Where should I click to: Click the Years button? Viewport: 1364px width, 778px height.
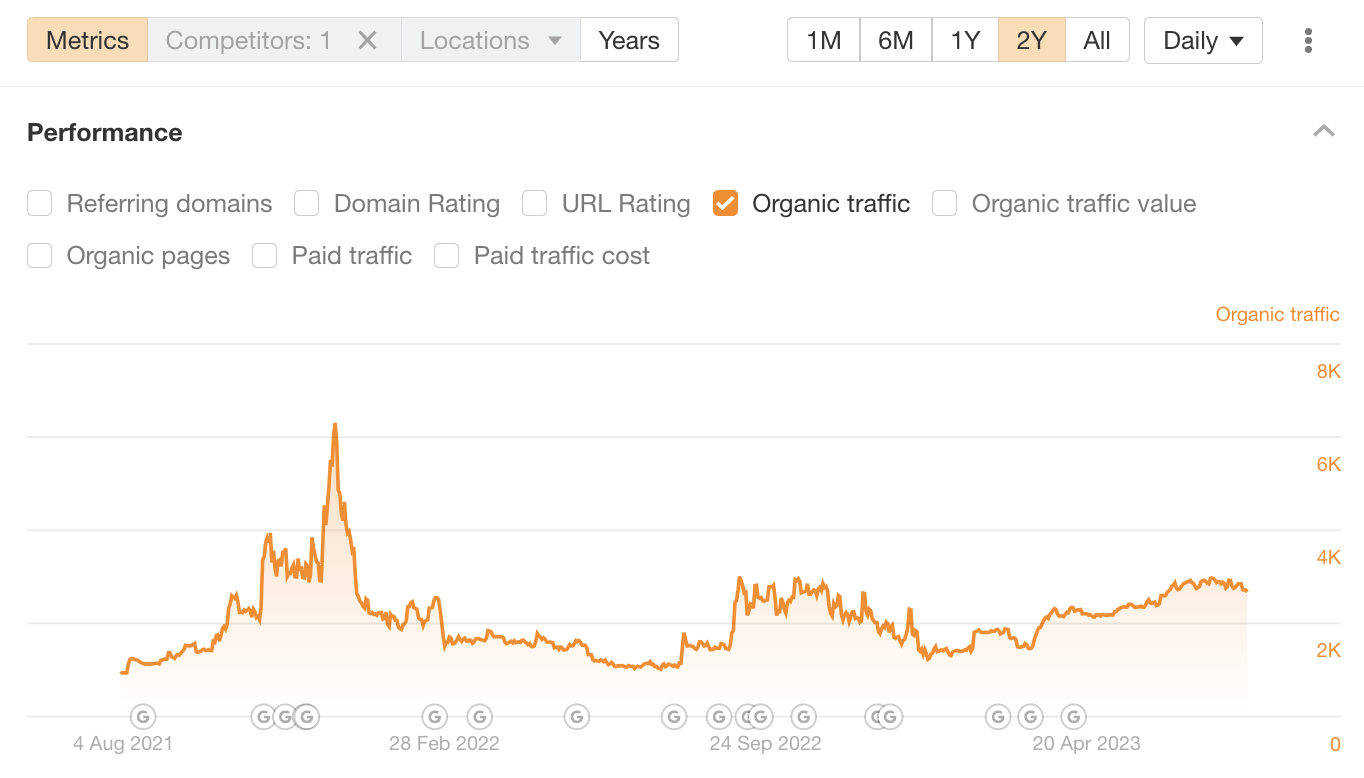pyautogui.click(x=629, y=40)
